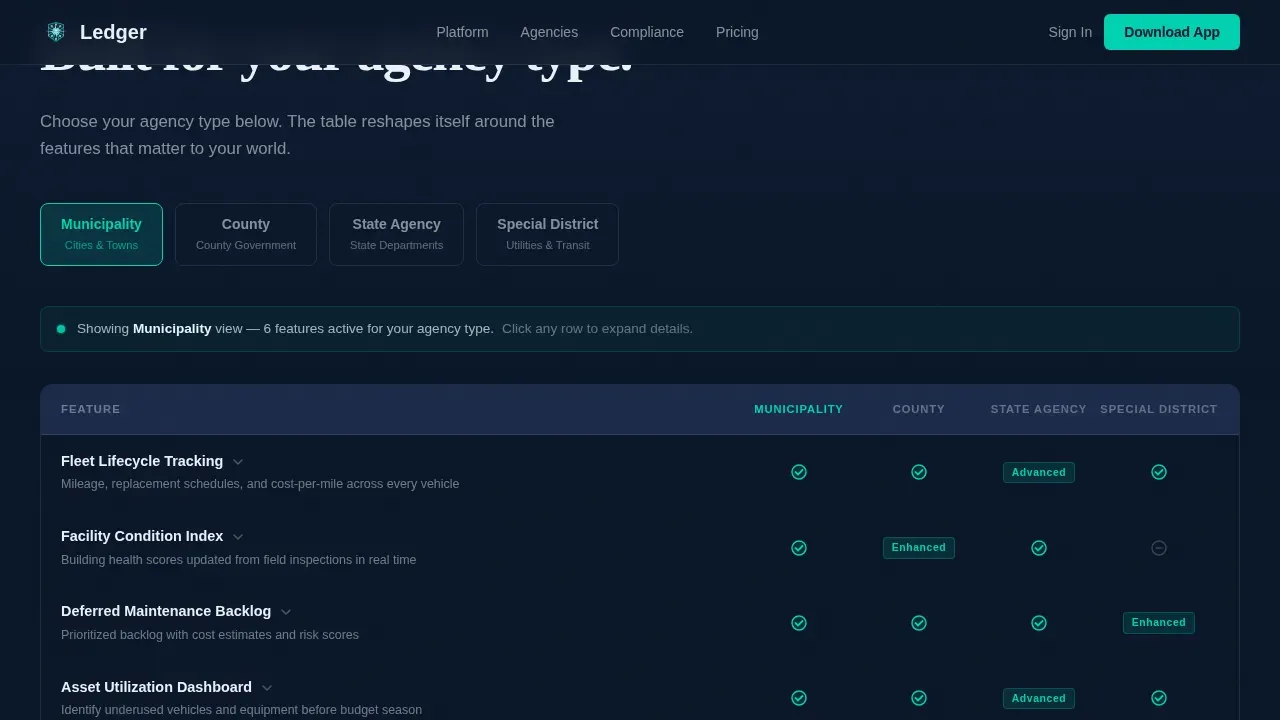Click Asset Utilization Special District checkmark icon

[1159, 698]
